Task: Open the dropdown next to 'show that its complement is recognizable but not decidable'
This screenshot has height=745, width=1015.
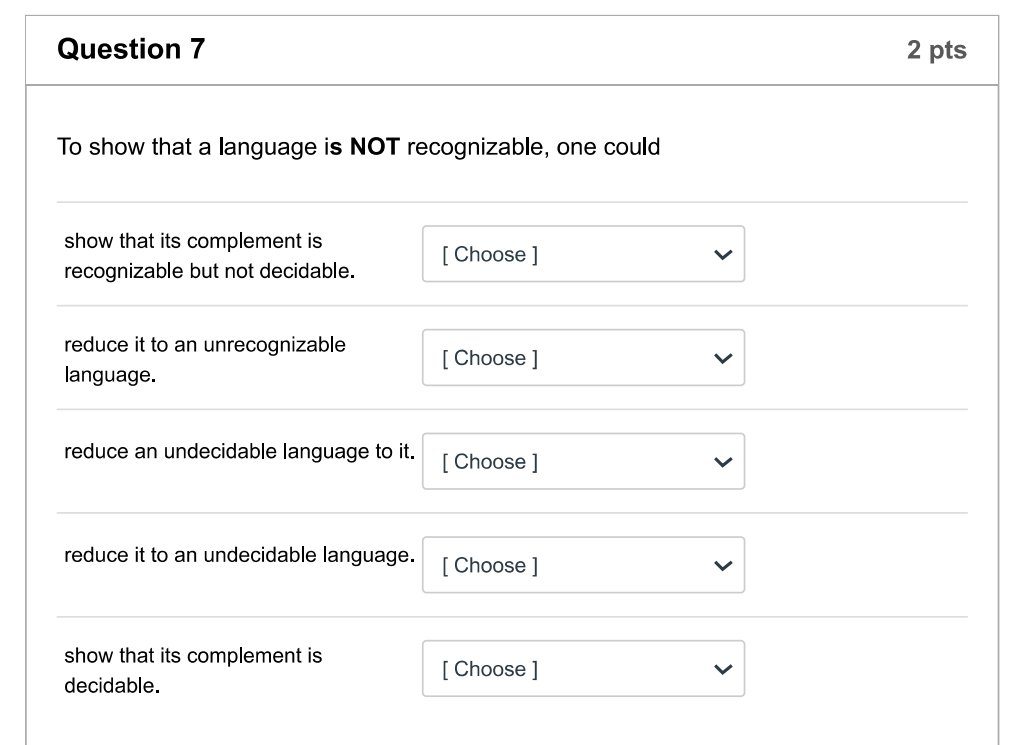Action: [583, 254]
